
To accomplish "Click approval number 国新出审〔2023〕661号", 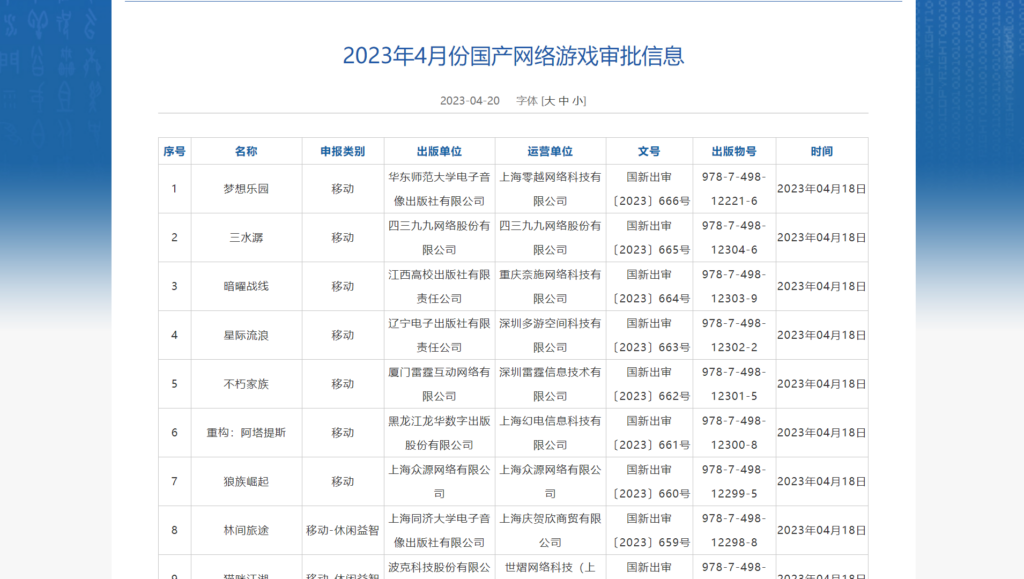I will (649, 433).
